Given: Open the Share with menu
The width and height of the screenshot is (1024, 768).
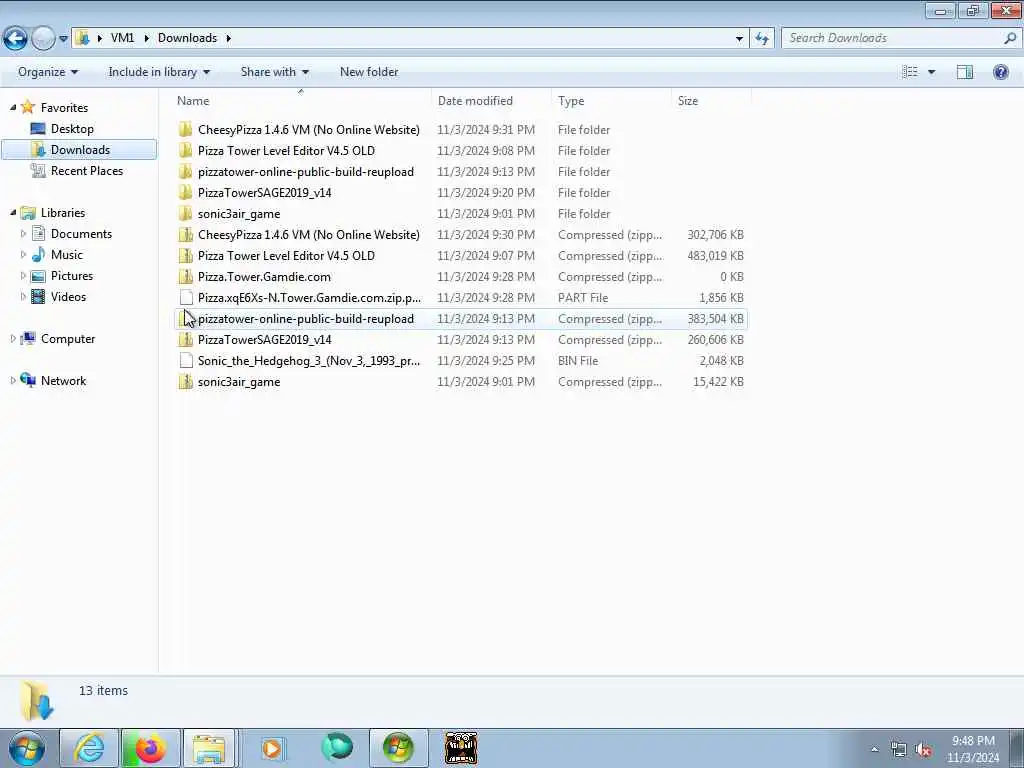Looking at the screenshot, I should (274, 72).
